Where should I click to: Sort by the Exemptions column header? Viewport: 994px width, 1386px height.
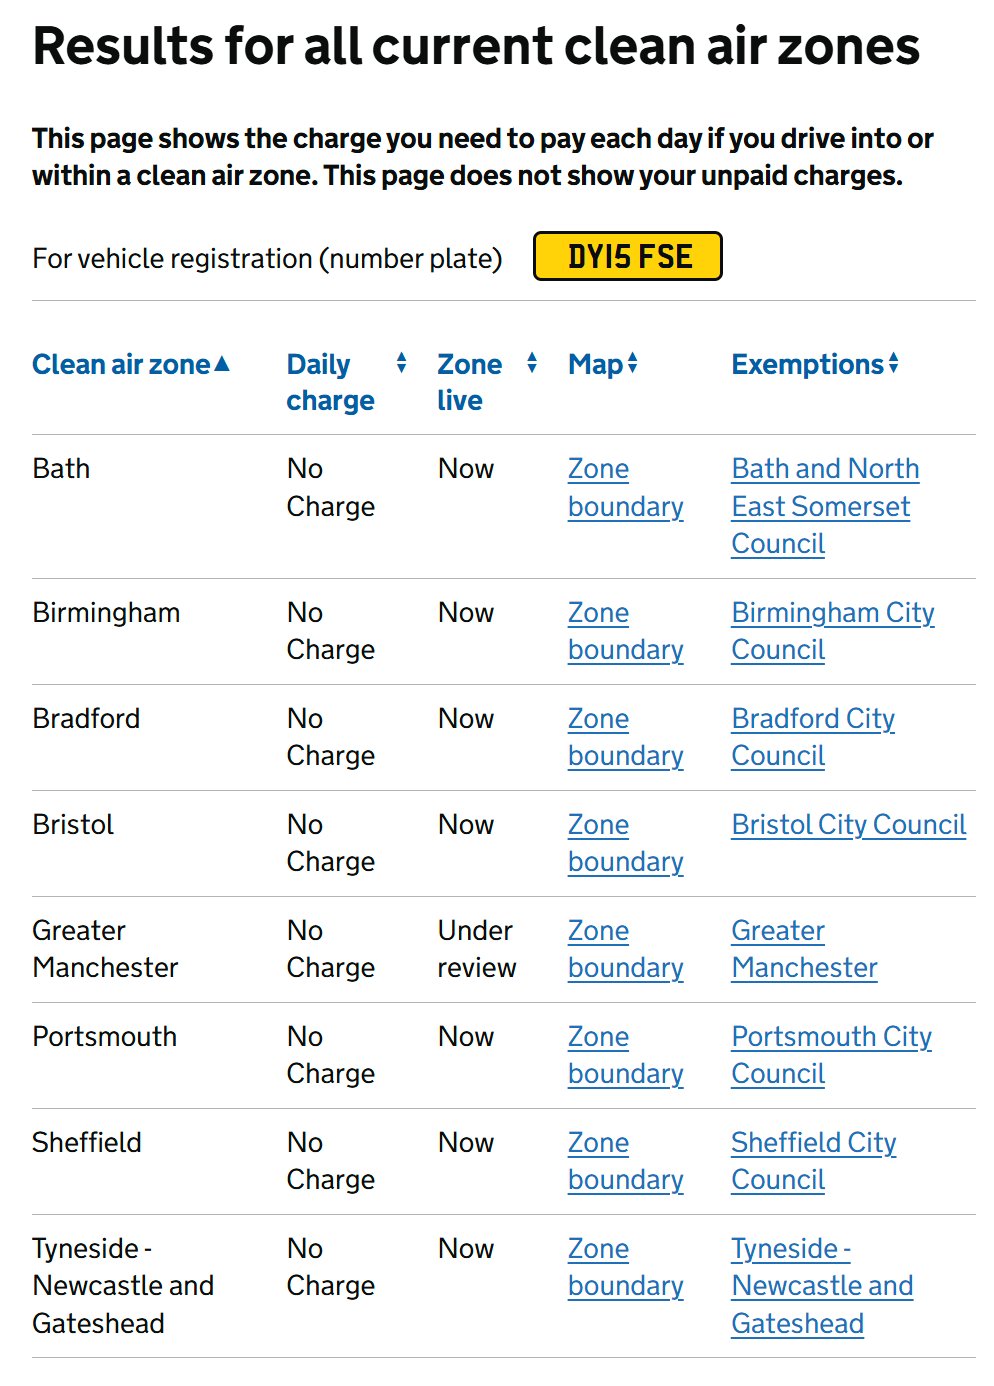coord(807,365)
